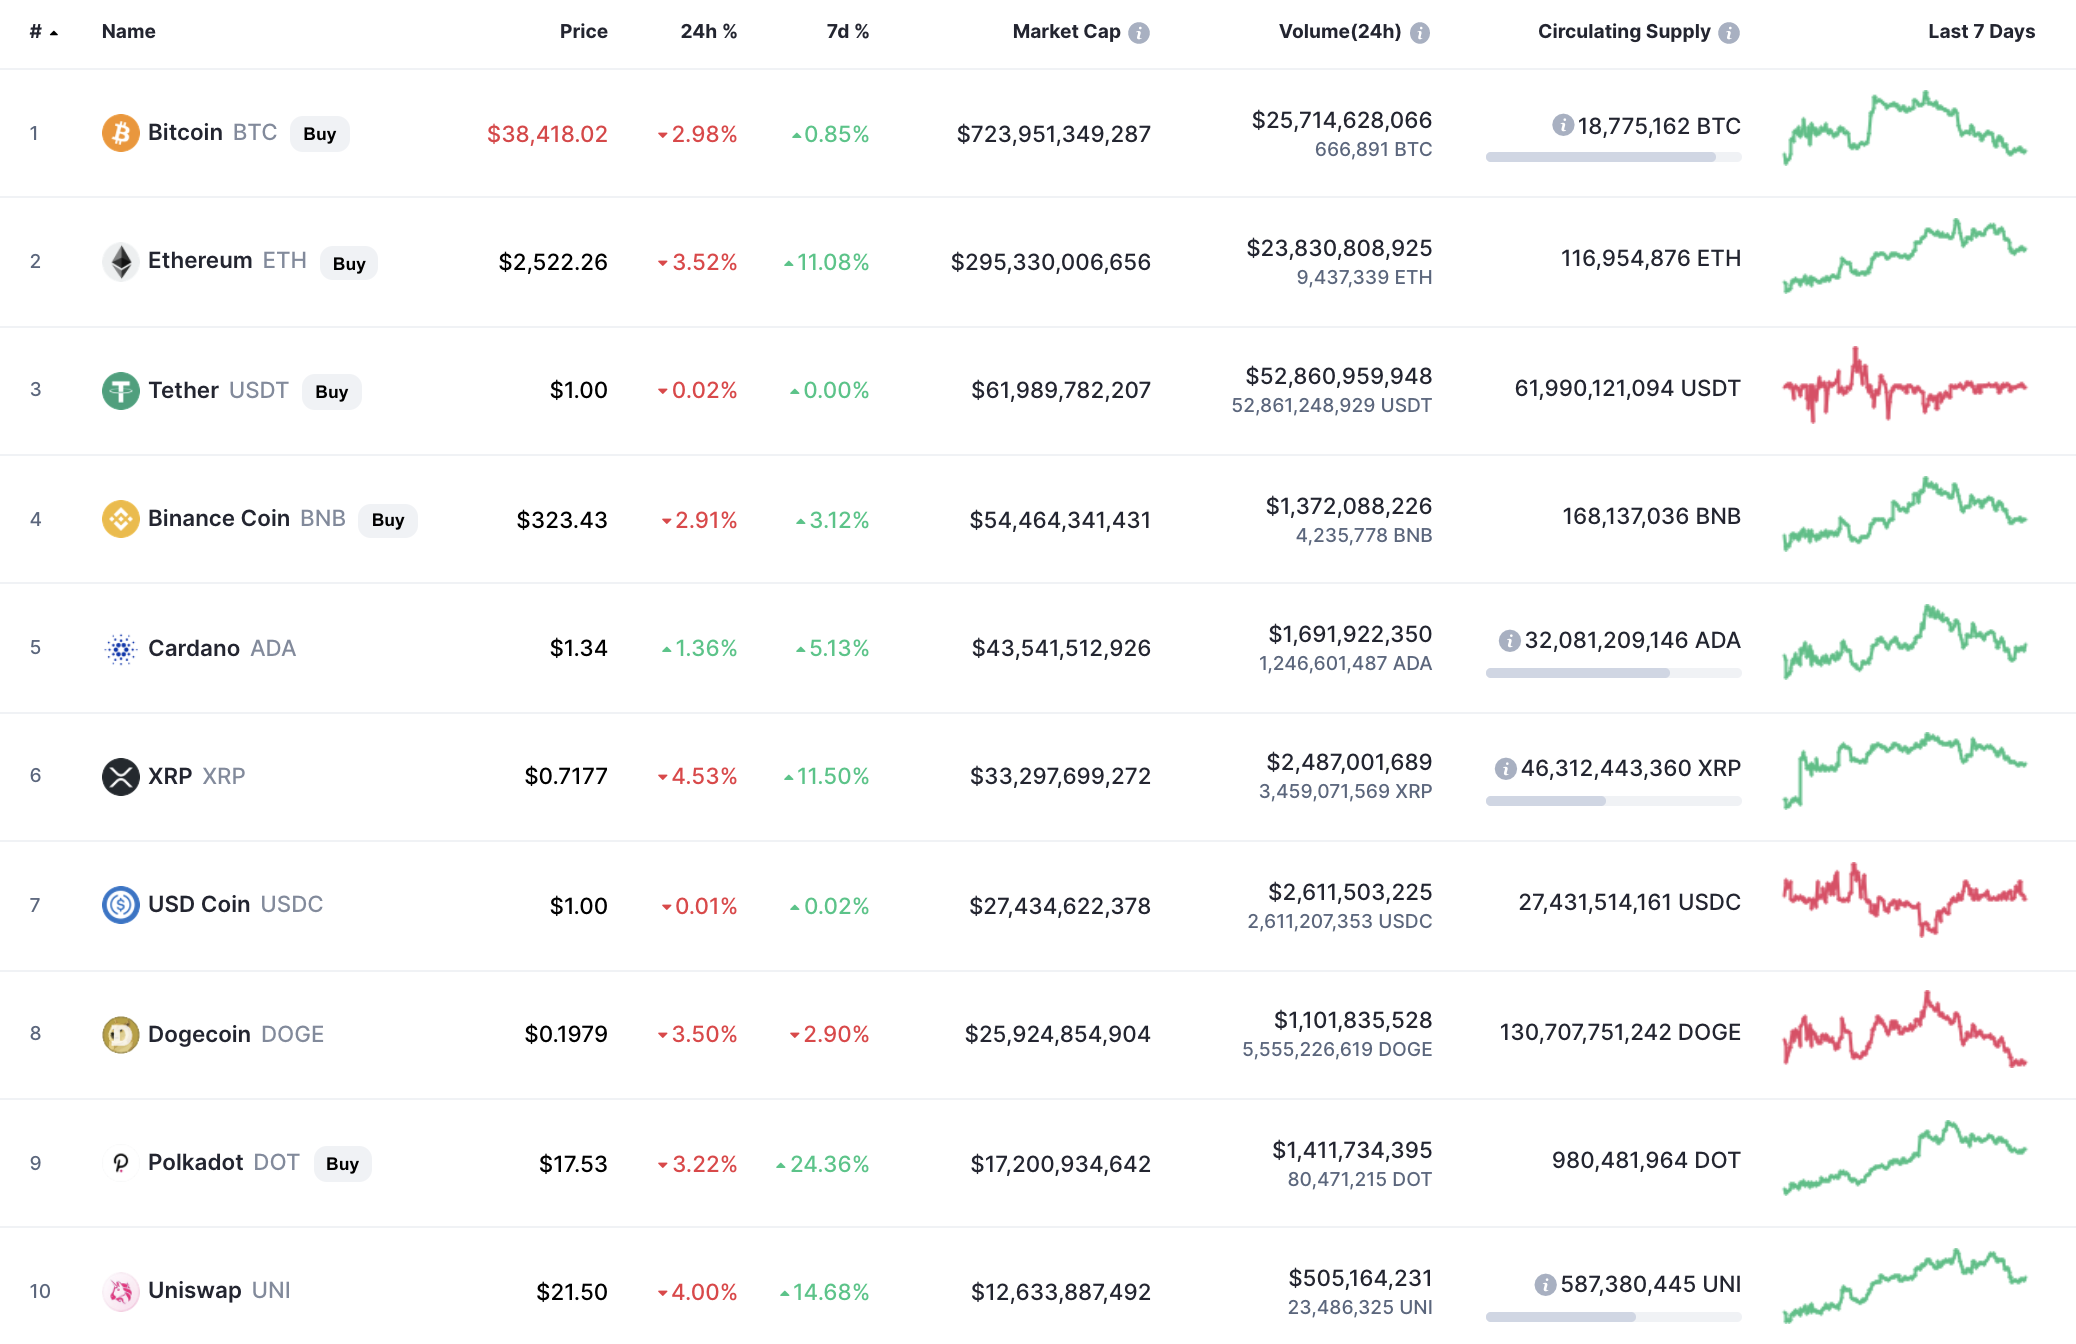Click the XRP logo icon

coord(121,776)
